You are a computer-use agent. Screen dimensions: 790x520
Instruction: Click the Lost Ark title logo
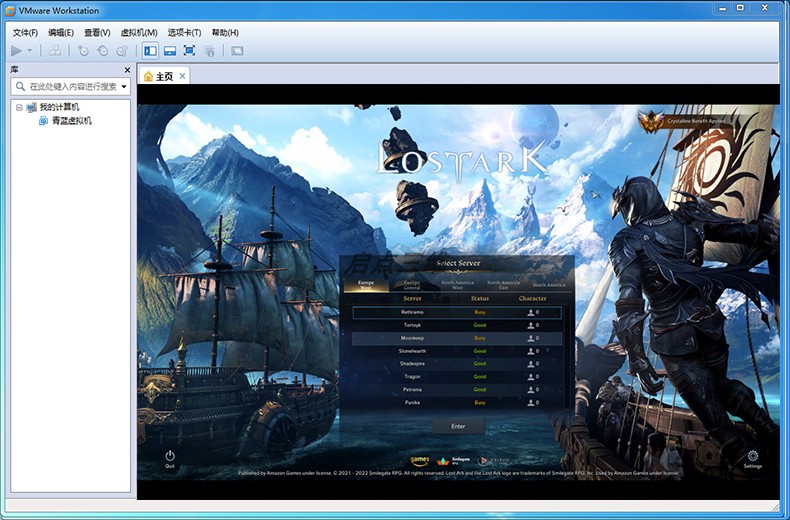point(462,159)
